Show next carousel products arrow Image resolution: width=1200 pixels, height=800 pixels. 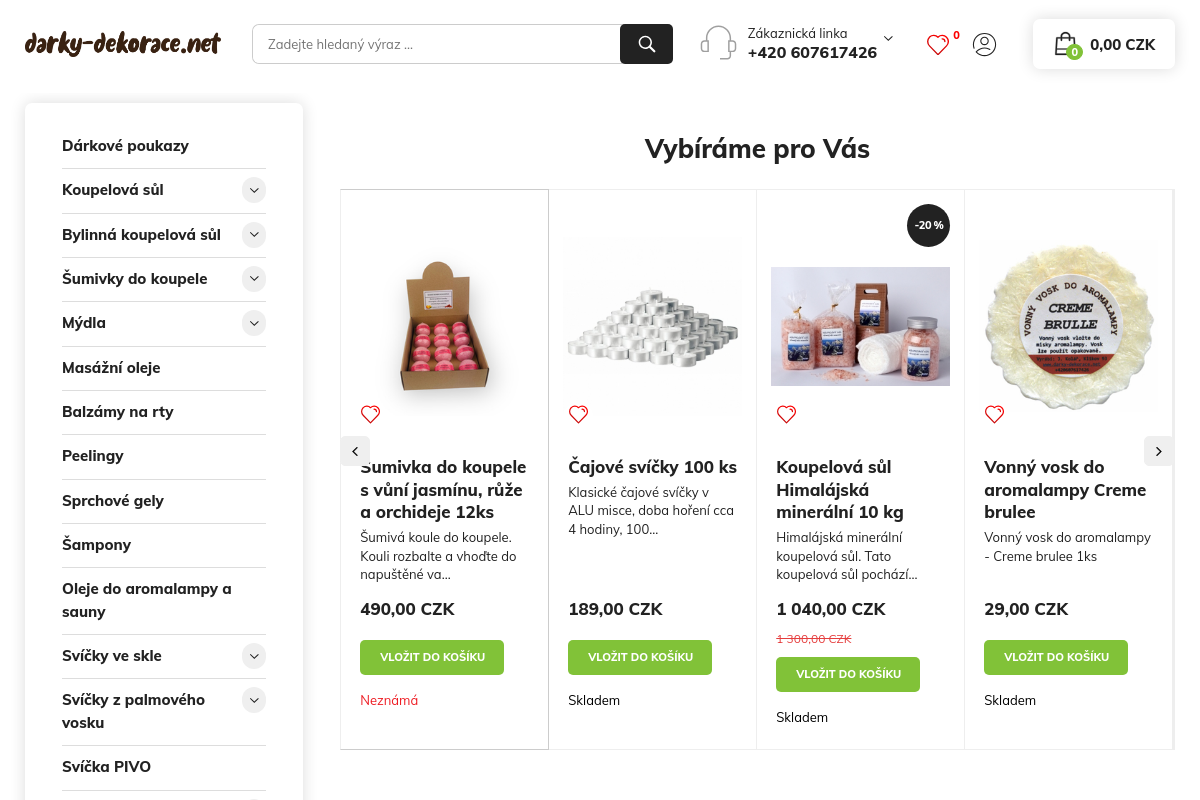pos(1158,451)
